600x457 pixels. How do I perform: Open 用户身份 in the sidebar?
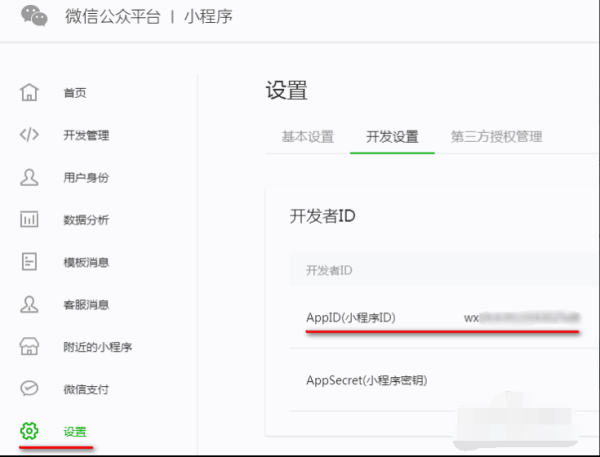pos(86,178)
